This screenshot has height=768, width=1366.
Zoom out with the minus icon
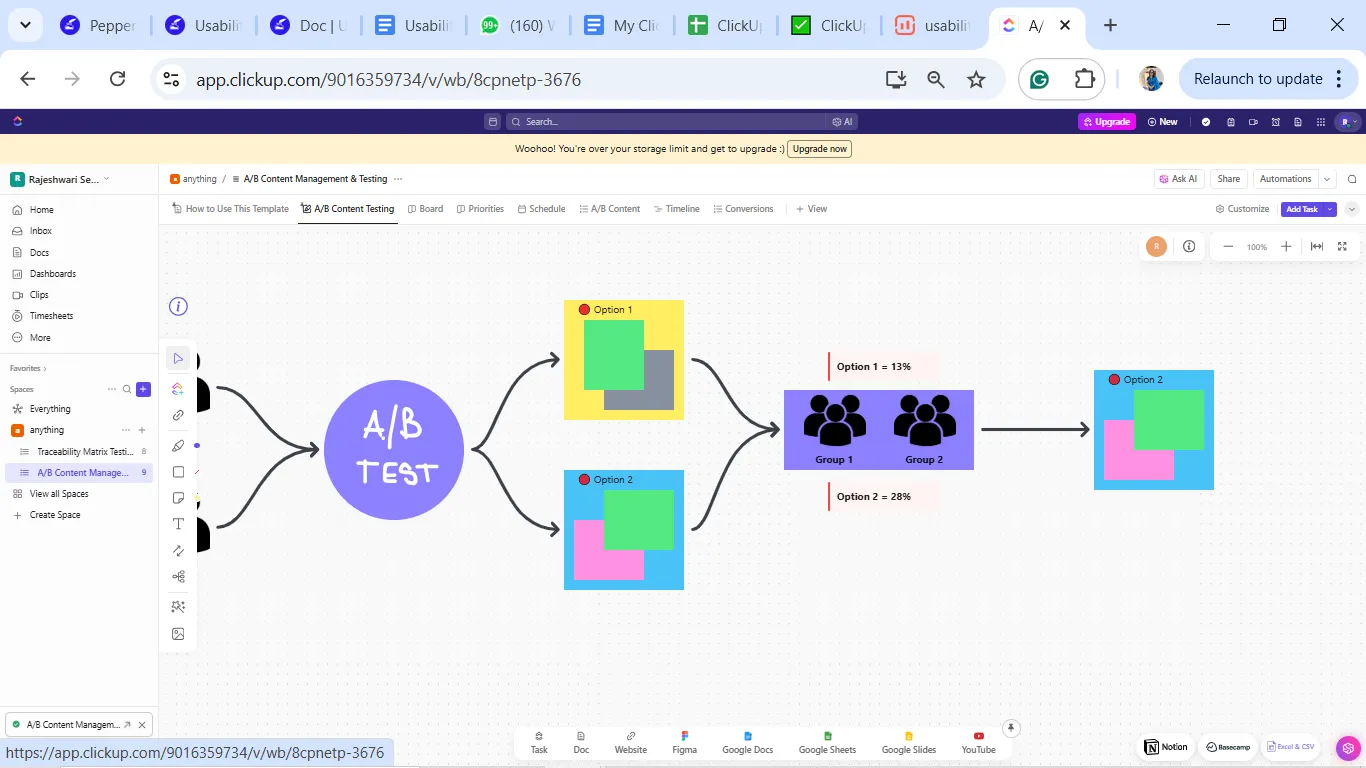coord(1228,247)
